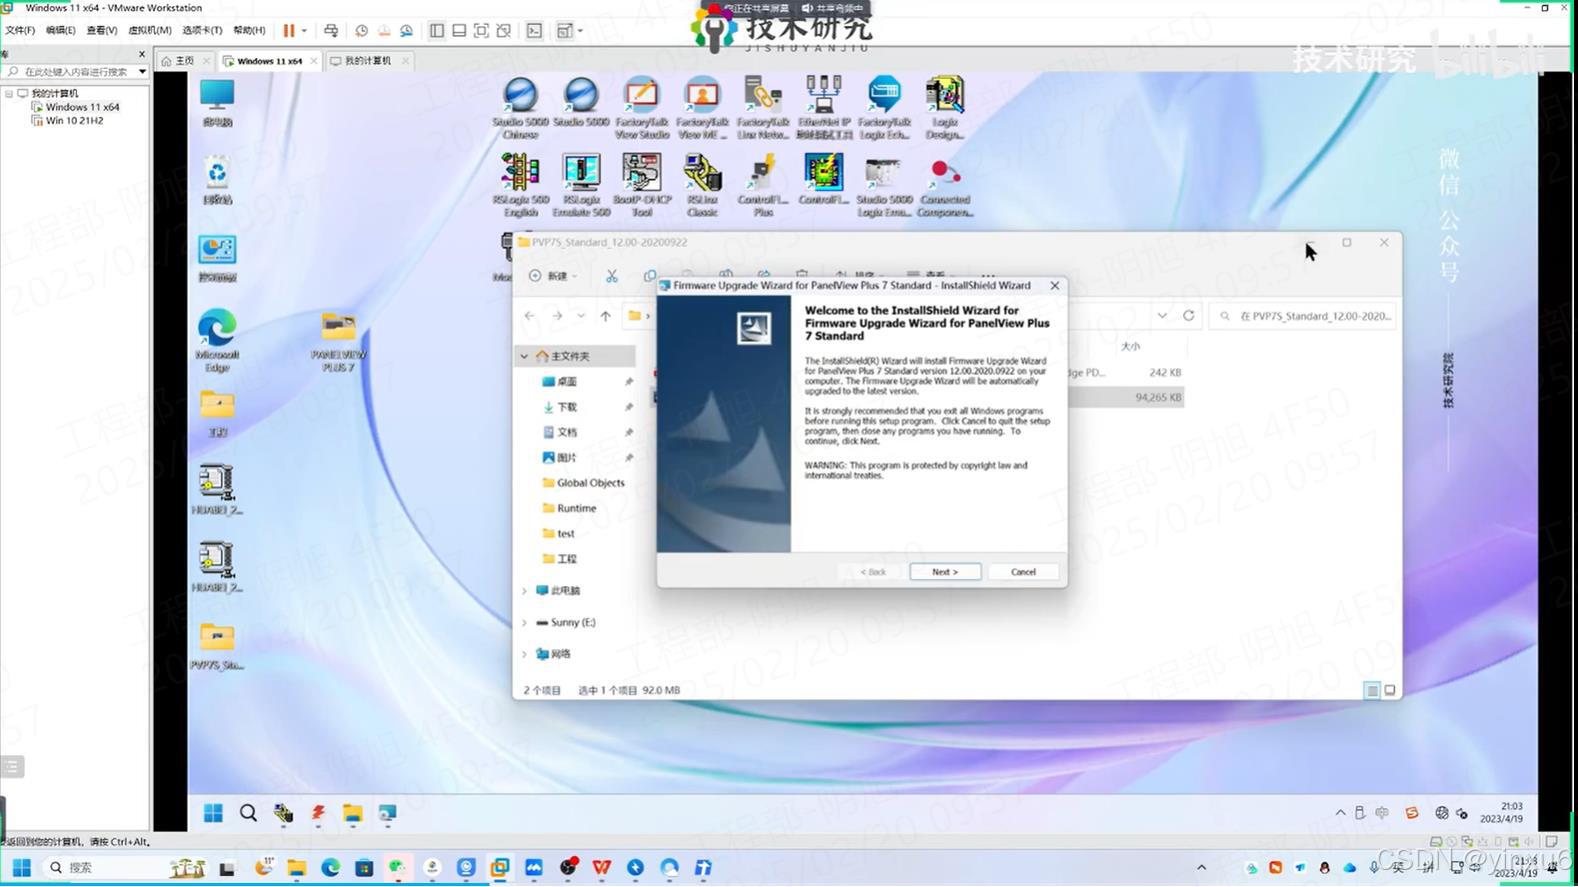Select Win 10 21H2 in library tree

pos(74,120)
